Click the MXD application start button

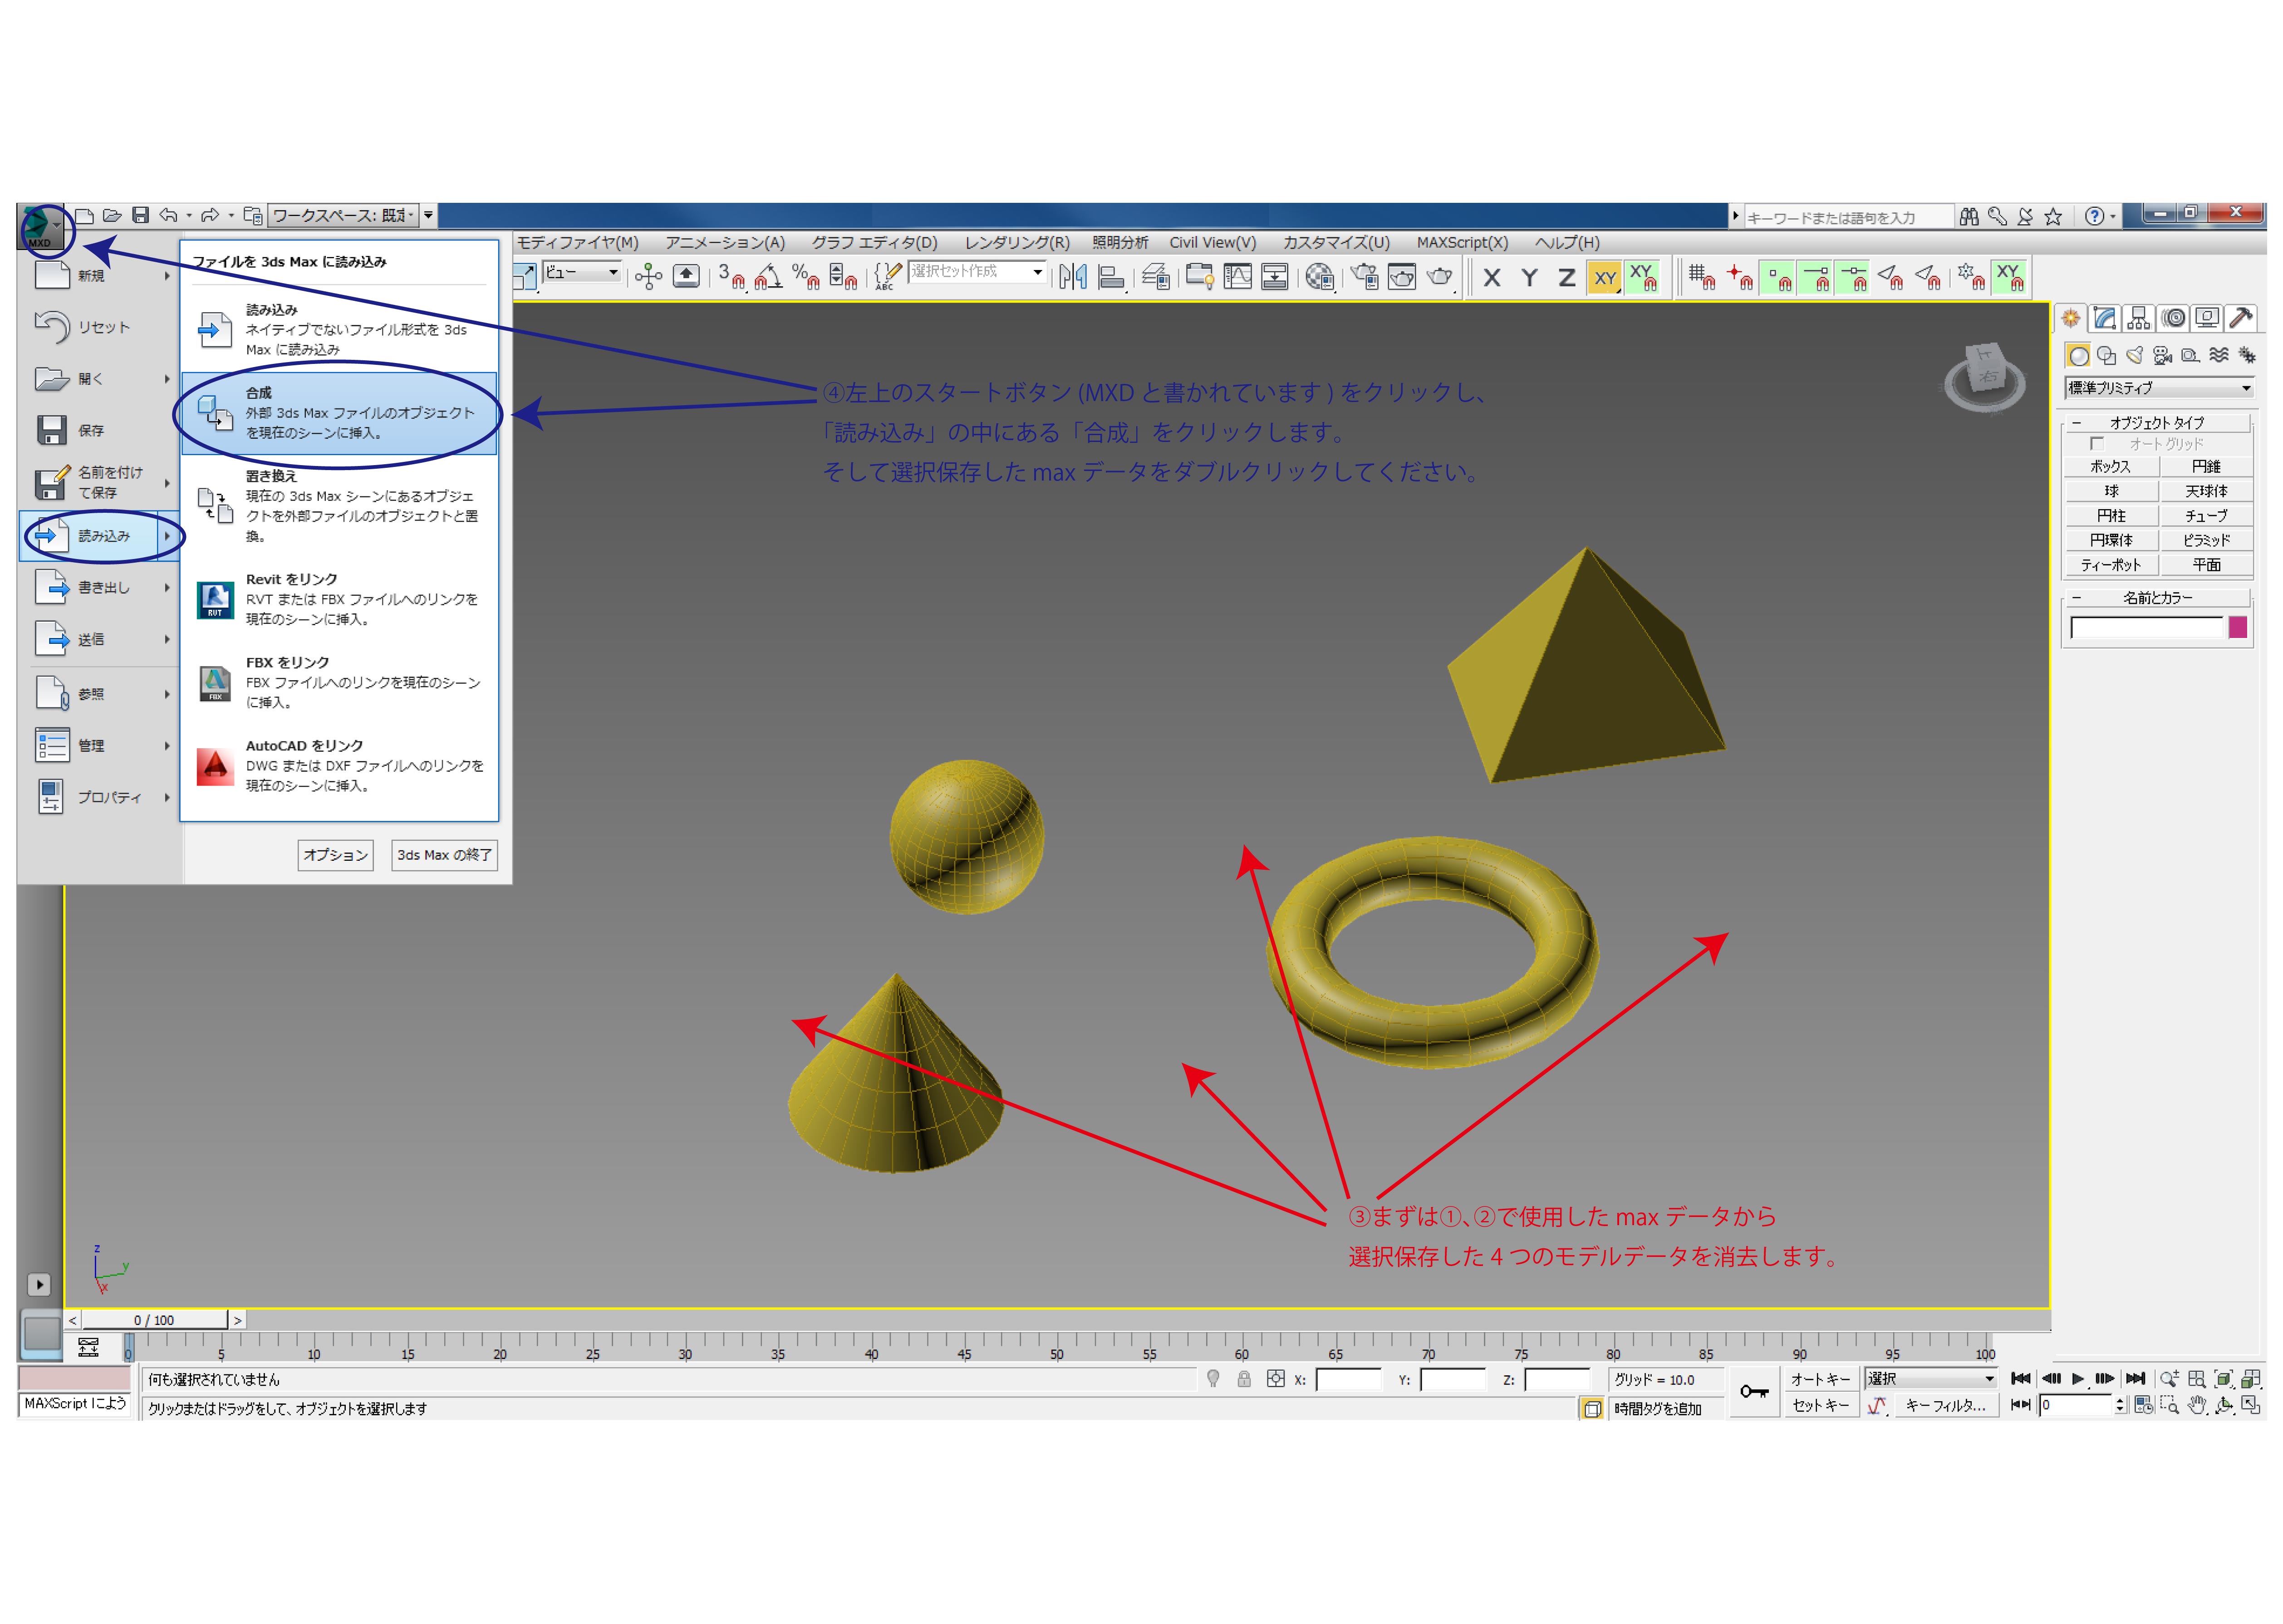point(40,226)
